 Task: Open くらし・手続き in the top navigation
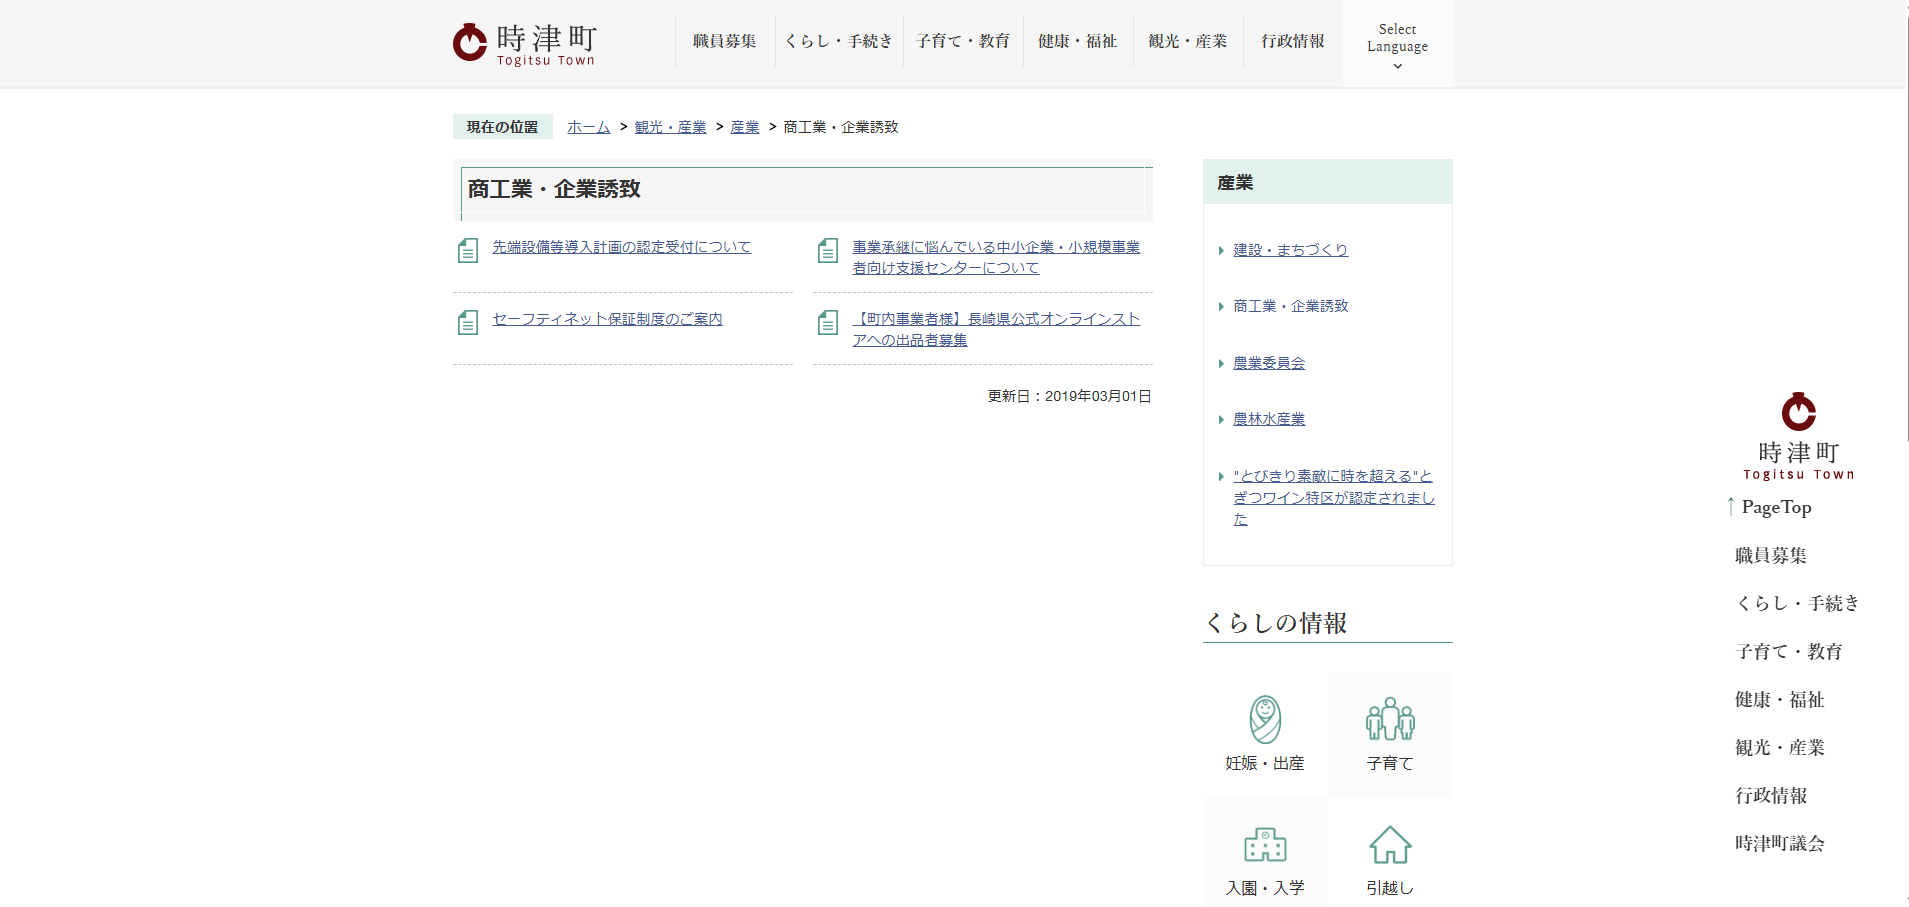pos(839,41)
